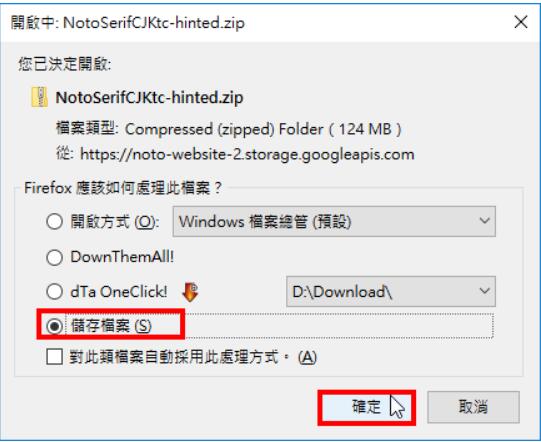Screen dimensions: 541x442
Task: Click chevron arrow of download path combo
Action: coord(484,291)
